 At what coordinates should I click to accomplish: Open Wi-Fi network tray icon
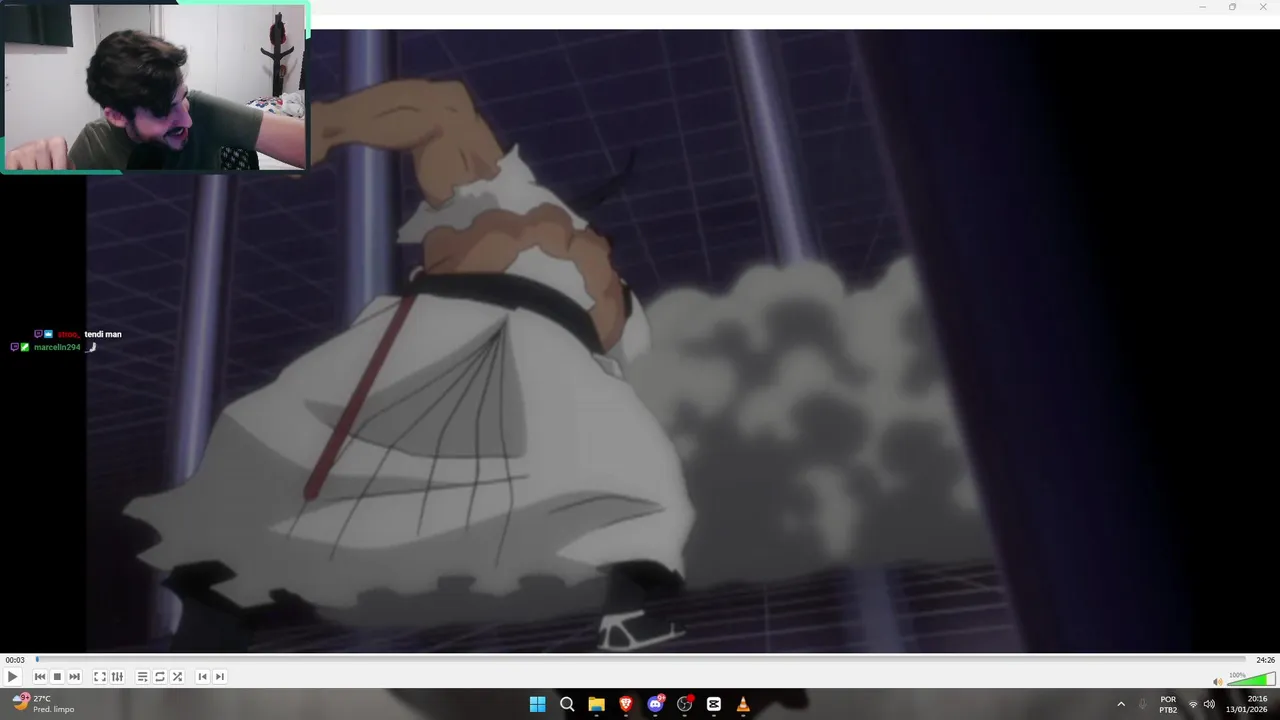(1193, 704)
